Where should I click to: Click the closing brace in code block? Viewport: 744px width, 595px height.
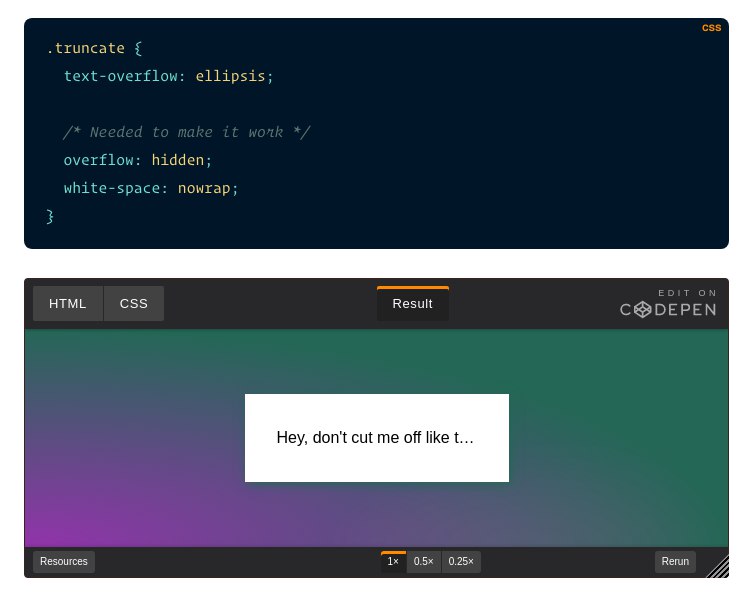[50, 216]
